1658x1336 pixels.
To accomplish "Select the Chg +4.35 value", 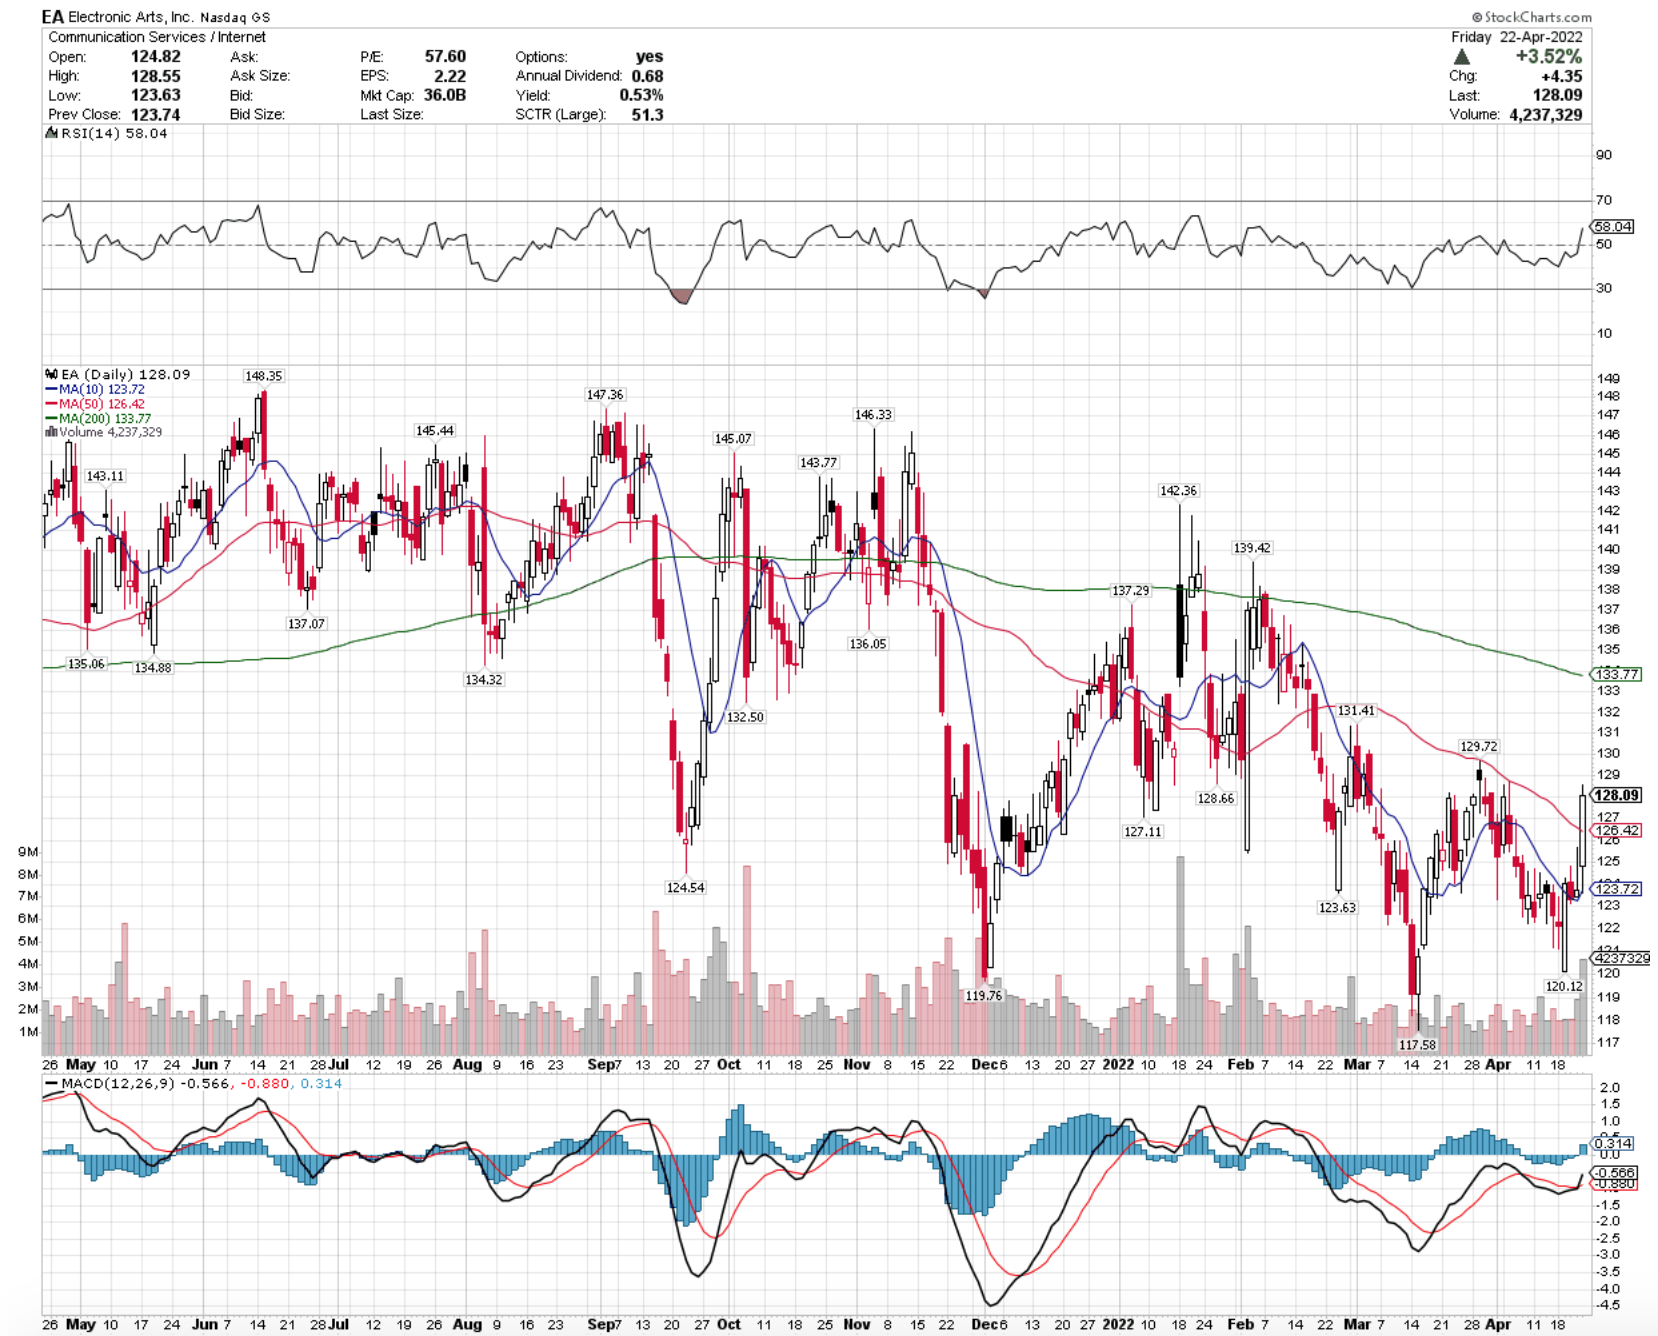I will 1562,76.
